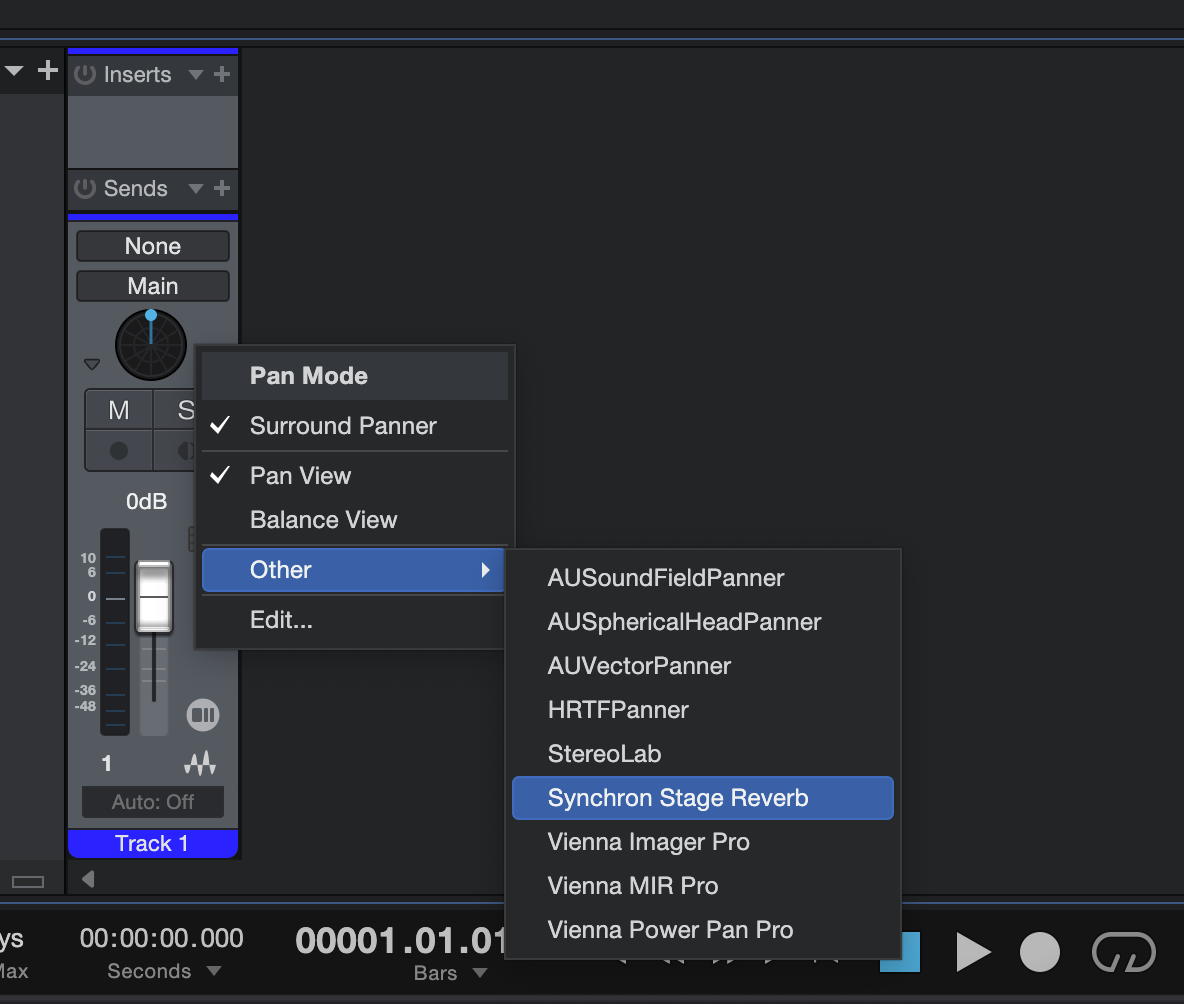Open the Inserts dropdown arrow

[x=196, y=75]
